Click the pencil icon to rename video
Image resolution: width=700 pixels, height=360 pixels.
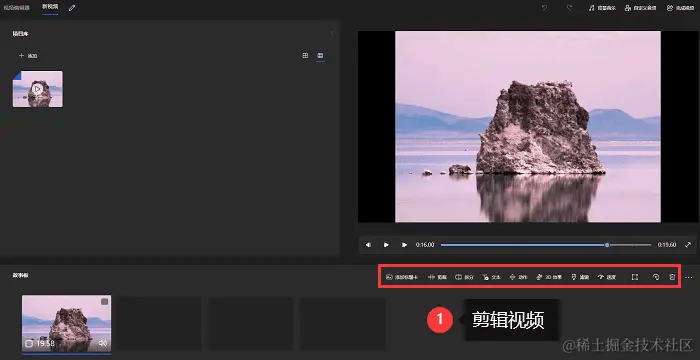72,8
